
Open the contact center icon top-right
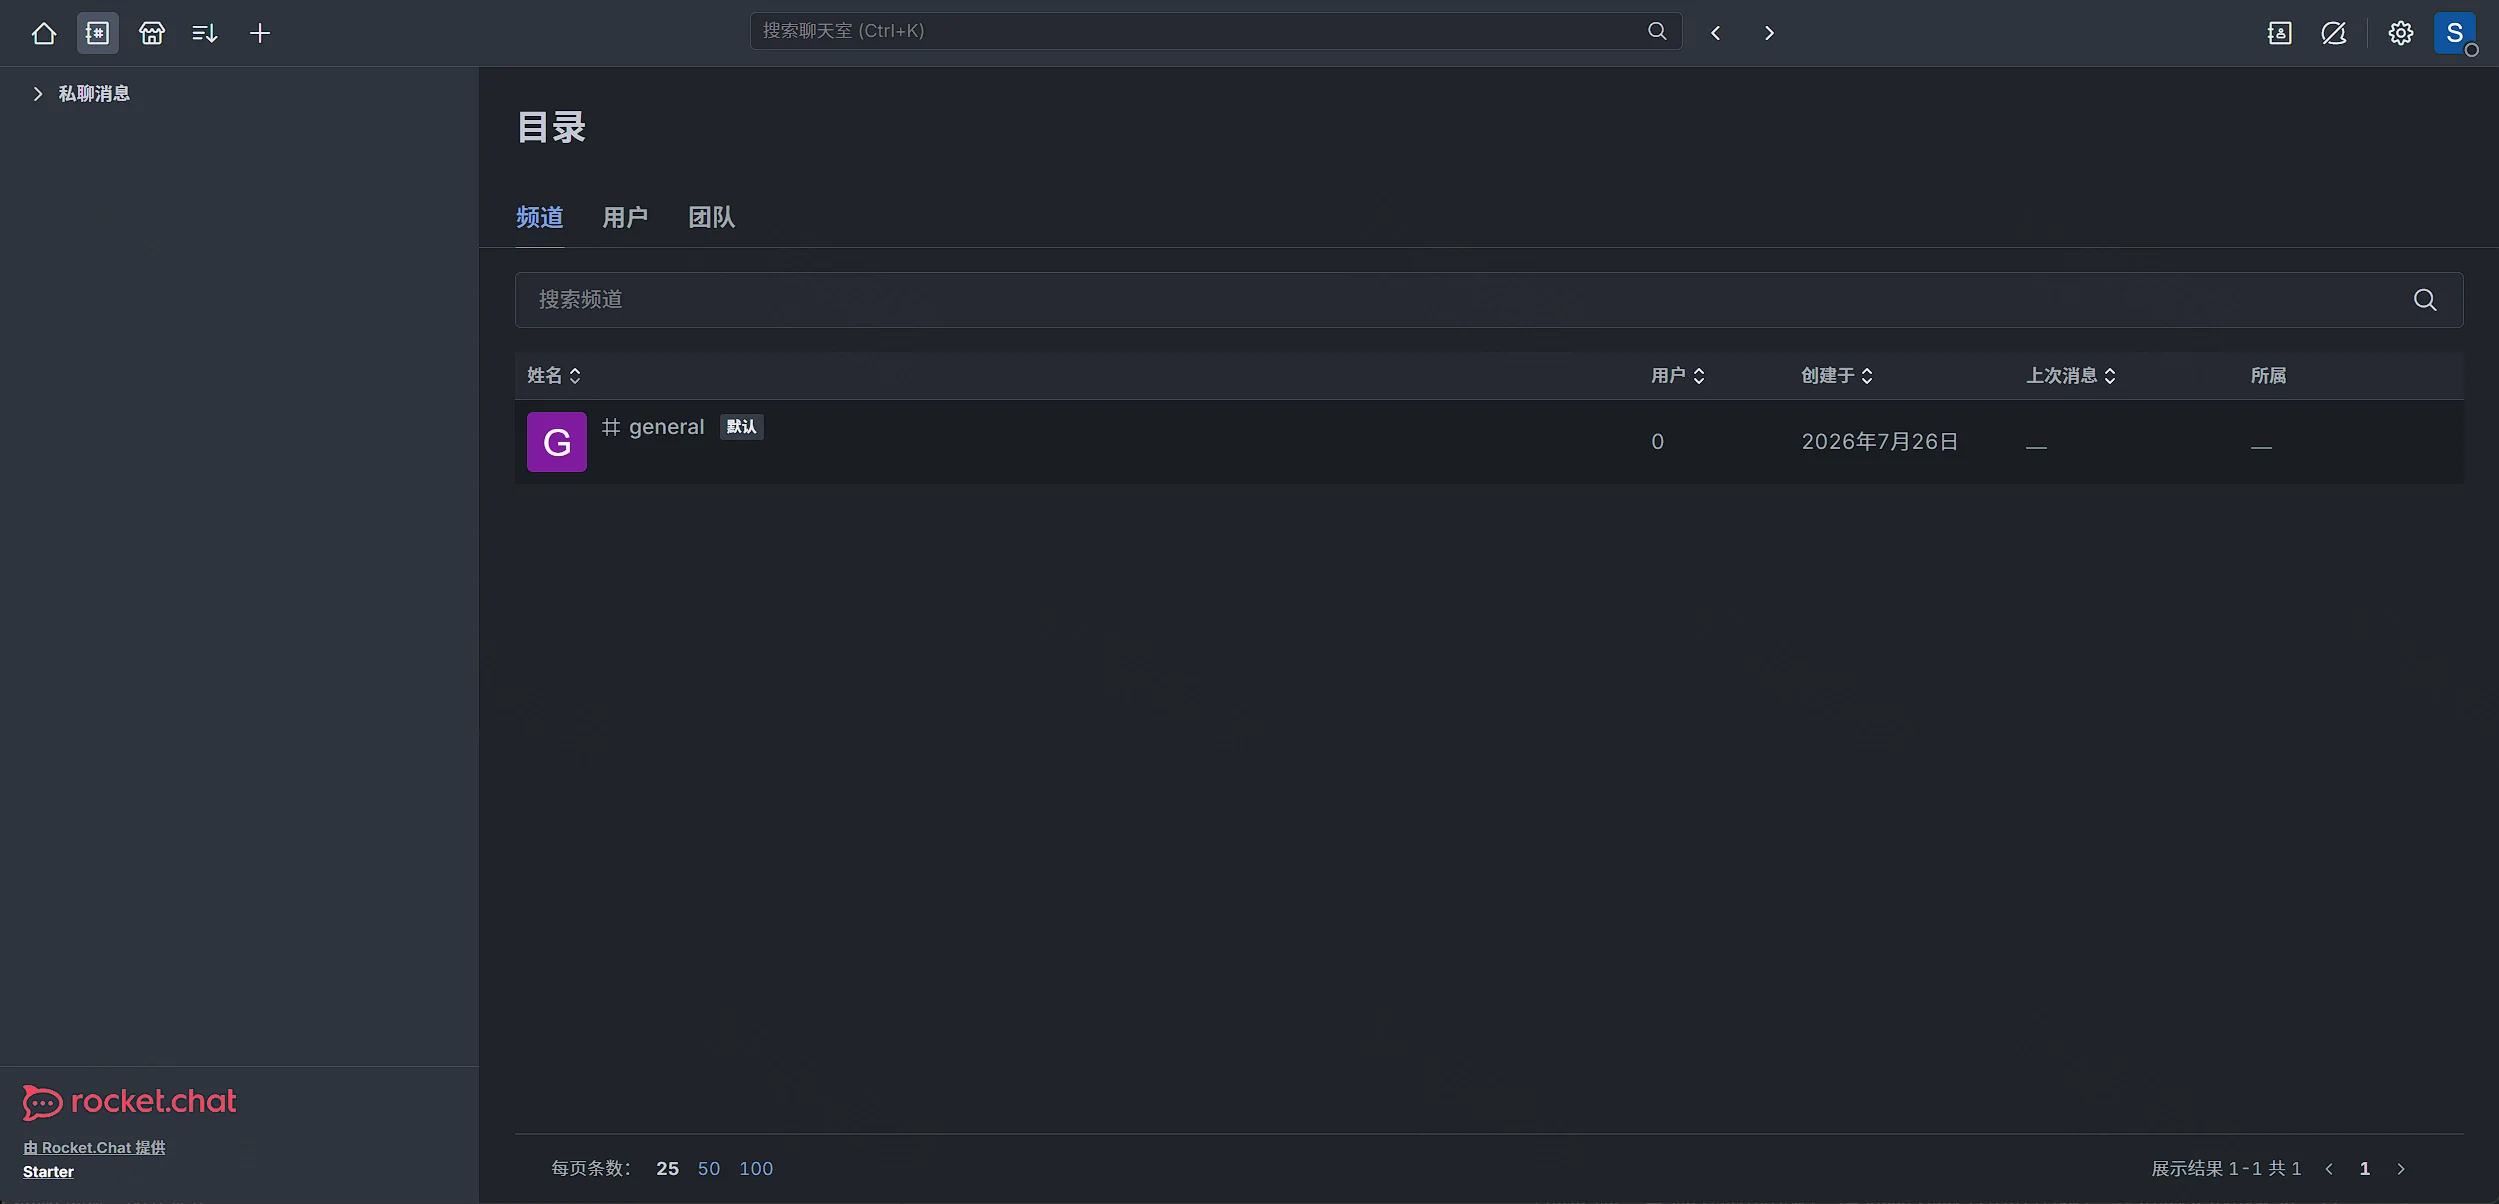[2279, 33]
